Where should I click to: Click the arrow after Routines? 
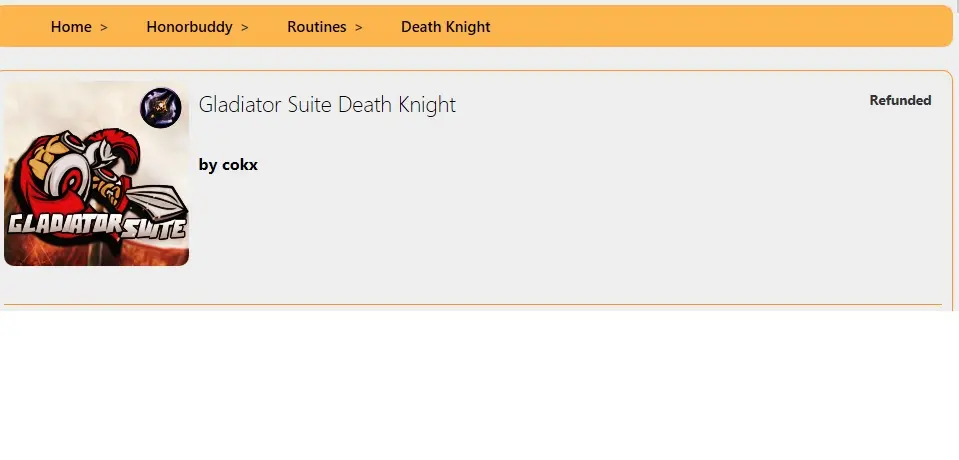click(359, 27)
